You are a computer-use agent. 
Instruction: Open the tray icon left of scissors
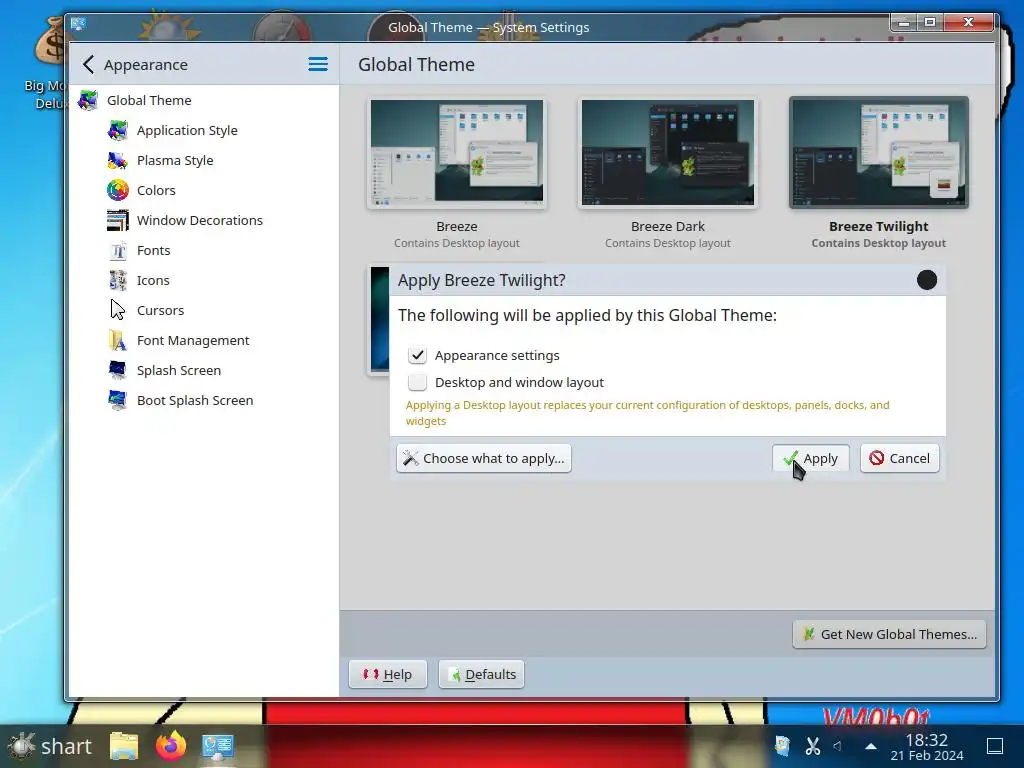click(782, 746)
